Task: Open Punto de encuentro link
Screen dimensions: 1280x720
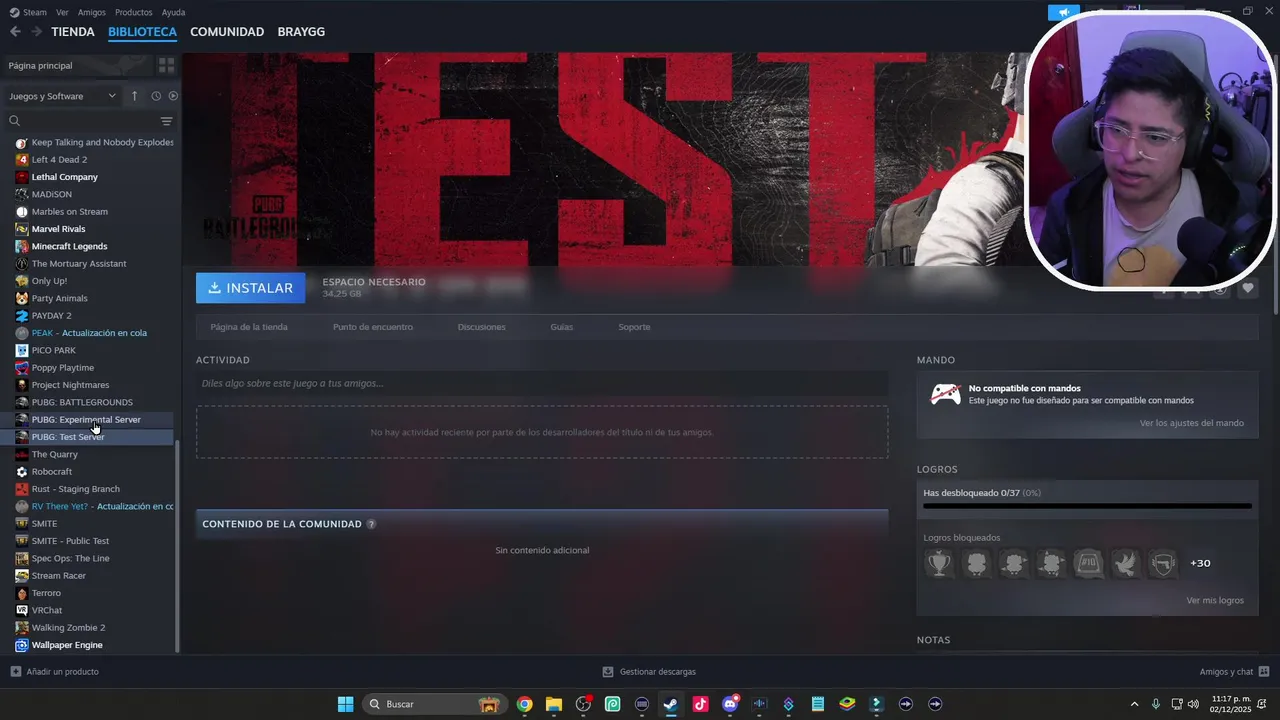Action: click(373, 327)
